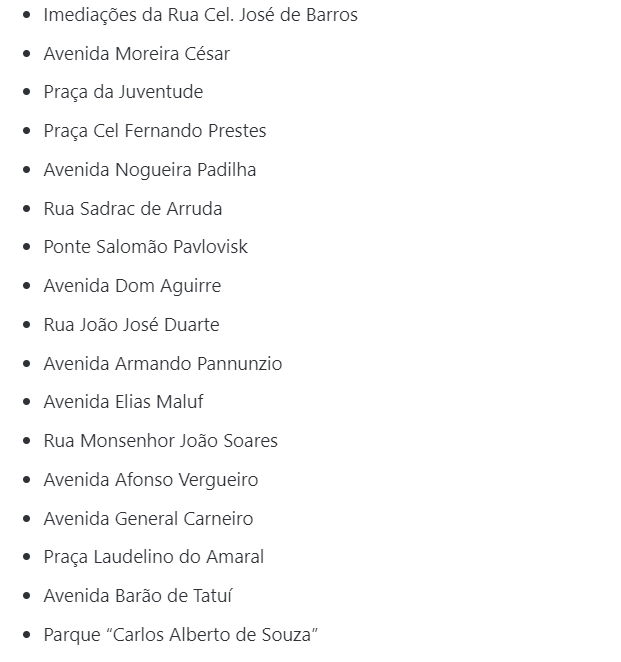
Task: Click the Rua Sadrac de Arruda item
Action: (x=132, y=209)
